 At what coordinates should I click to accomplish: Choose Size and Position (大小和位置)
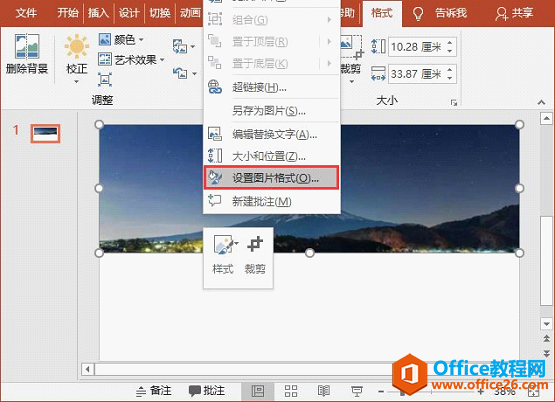(271, 156)
